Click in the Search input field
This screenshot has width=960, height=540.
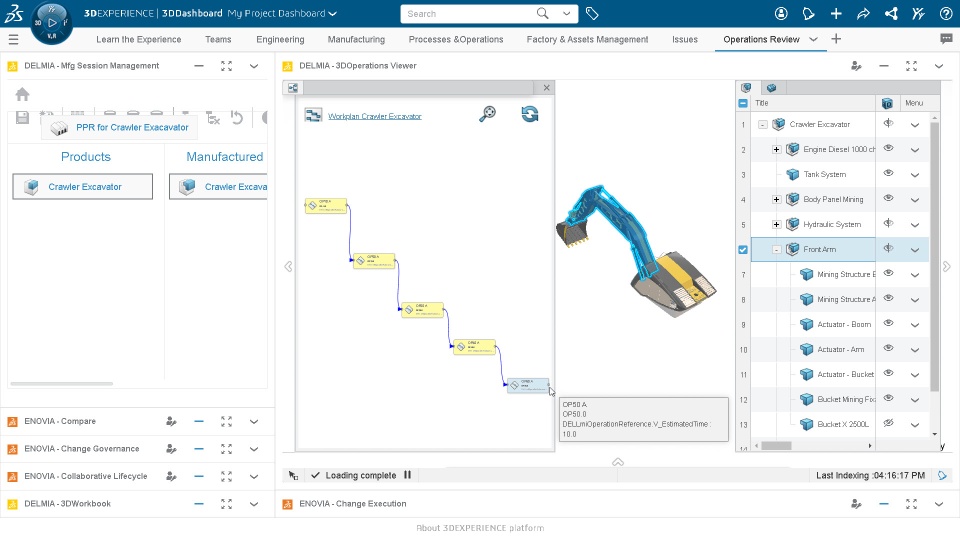[x=468, y=13]
